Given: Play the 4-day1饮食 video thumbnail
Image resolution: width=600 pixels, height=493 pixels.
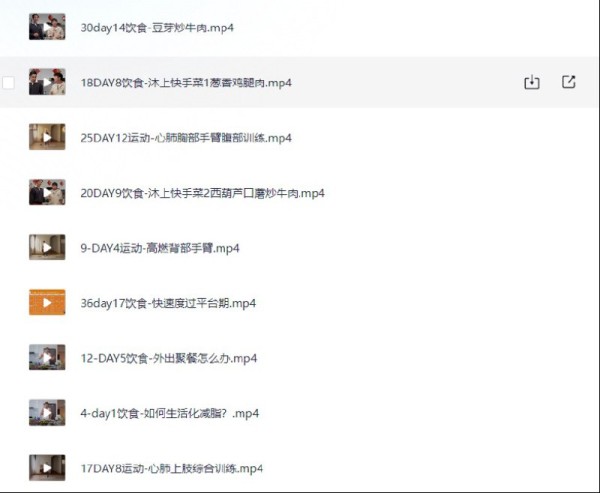Looking at the screenshot, I should click(x=47, y=413).
